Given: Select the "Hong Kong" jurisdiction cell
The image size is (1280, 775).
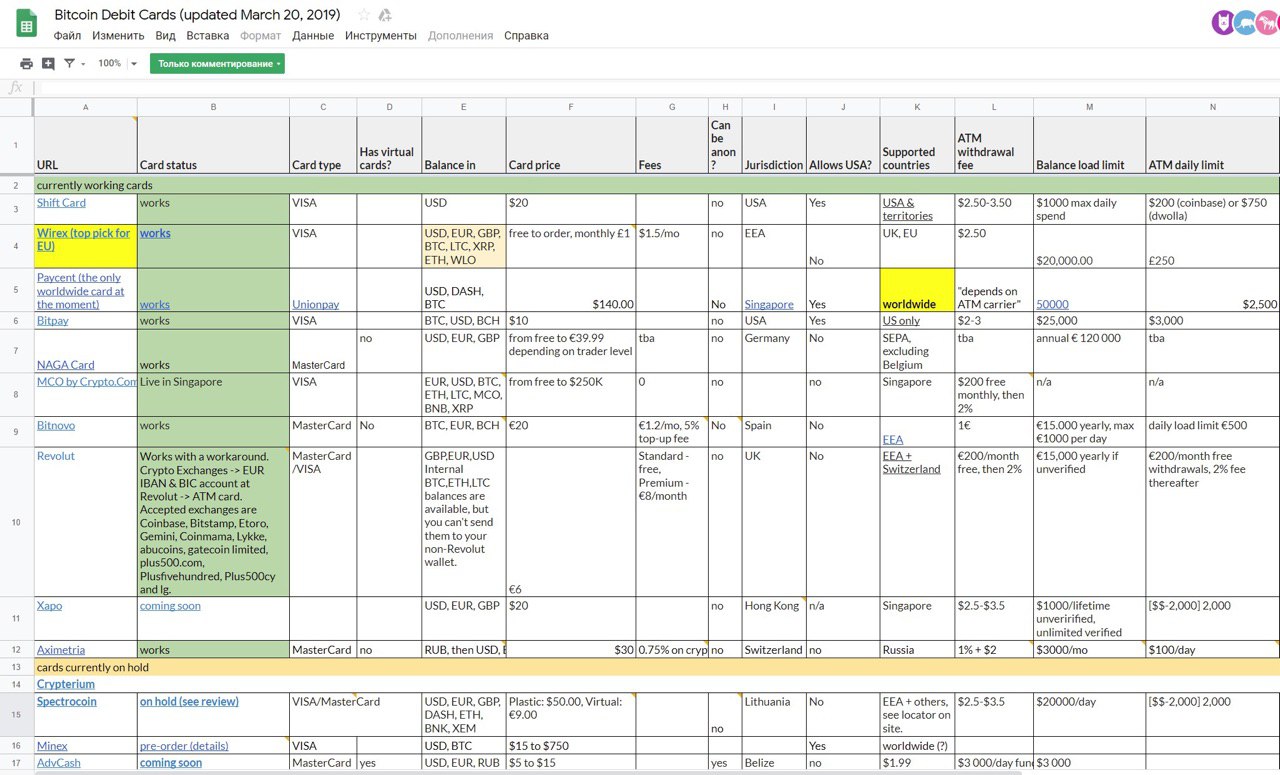Looking at the screenshot, I should point(774,619).
